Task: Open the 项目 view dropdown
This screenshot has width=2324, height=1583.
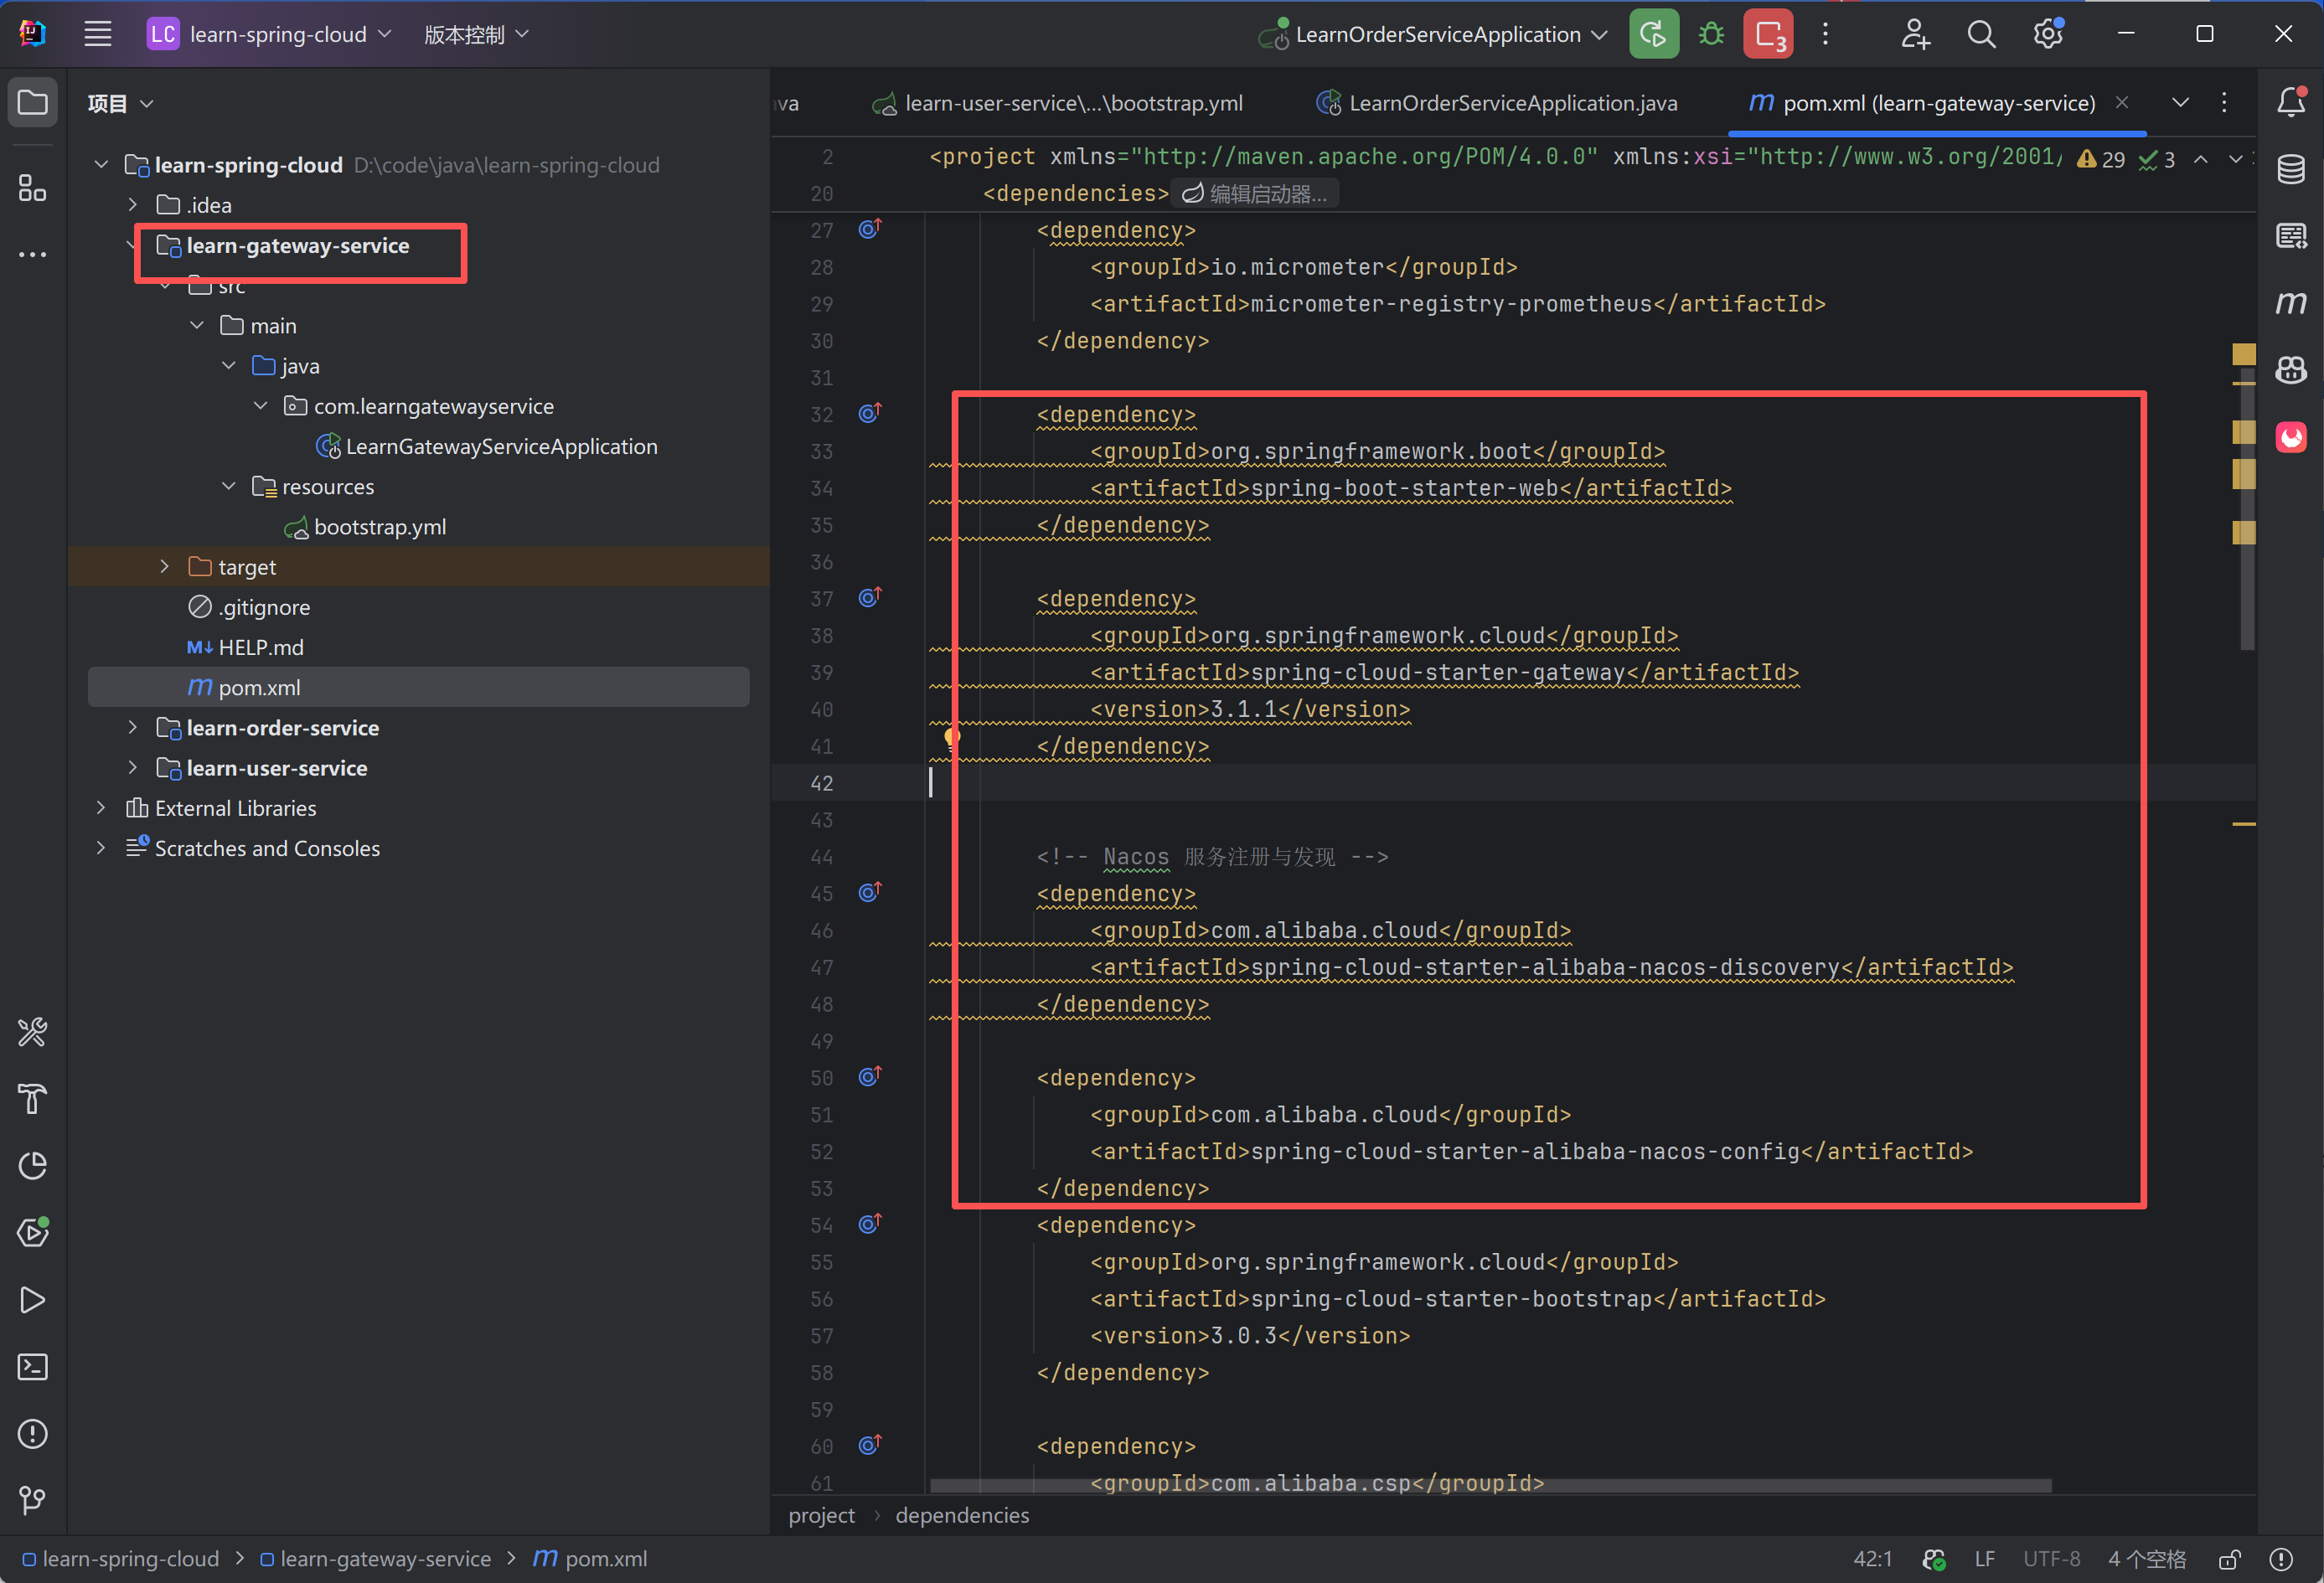Action: pos(120,103)
